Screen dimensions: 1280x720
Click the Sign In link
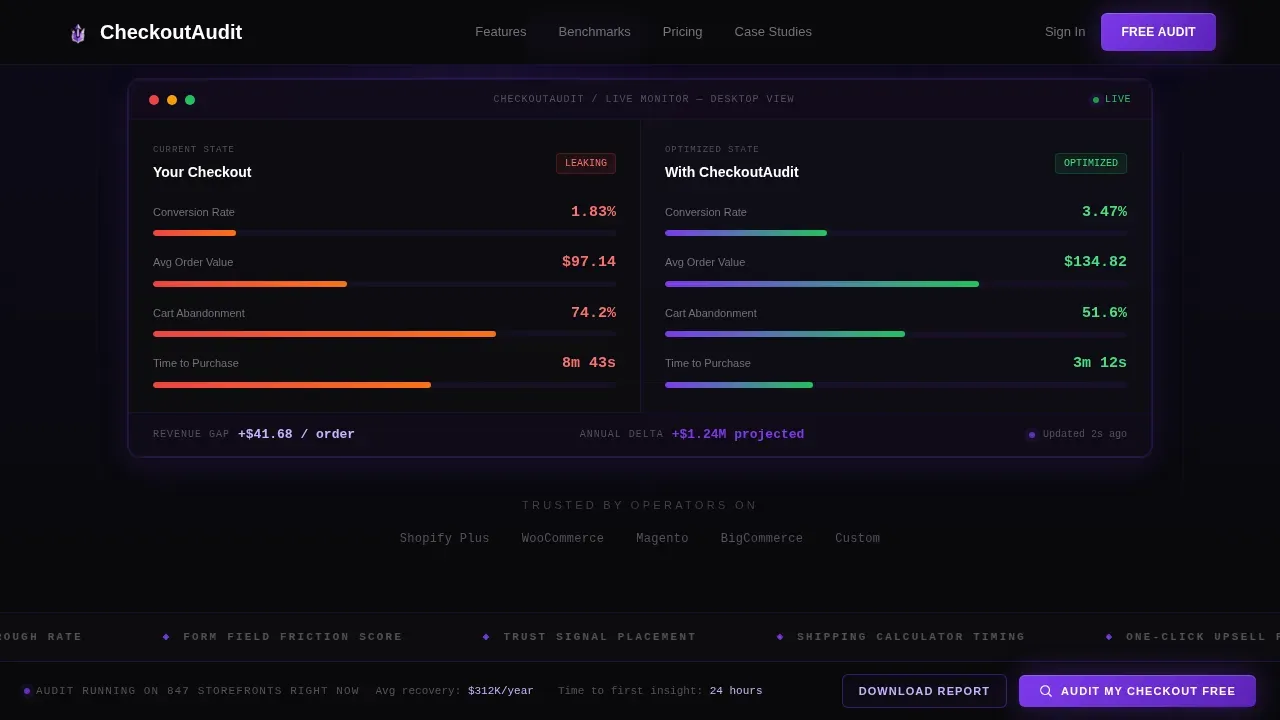(x=1065, y=32)
